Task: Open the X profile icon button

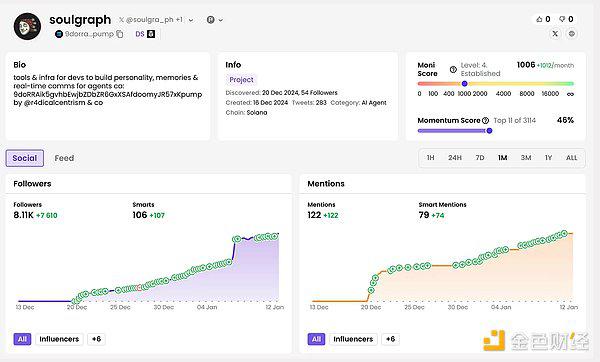Action: [x=555, y=34]
